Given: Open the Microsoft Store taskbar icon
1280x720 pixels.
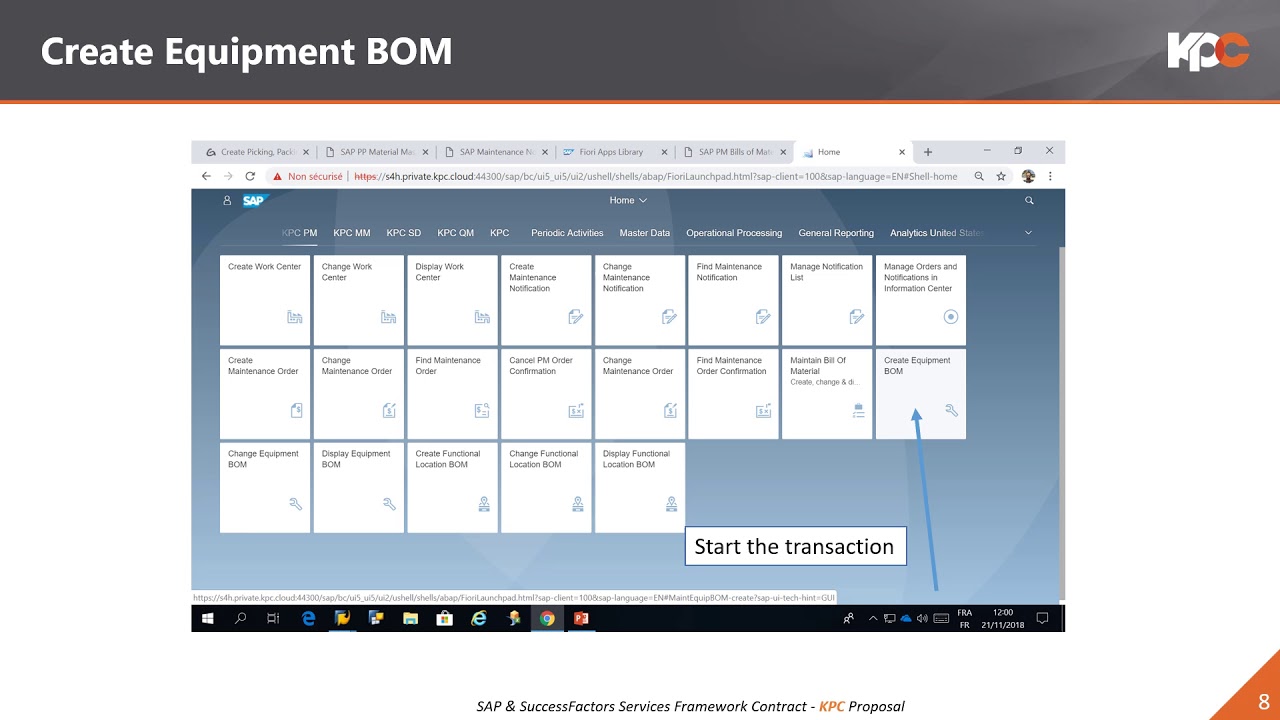Looking at the screenshot, I should coord(445,619).
